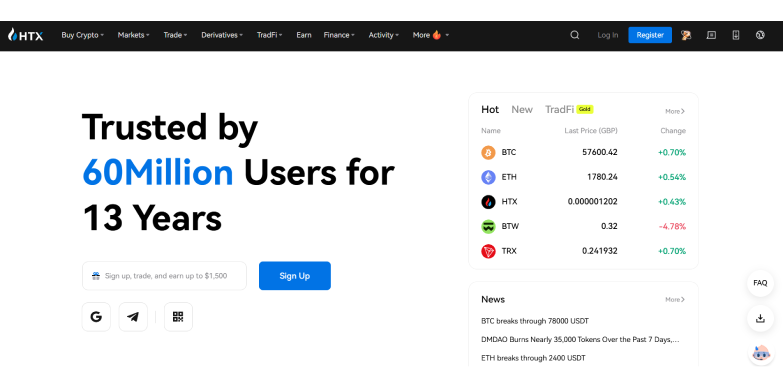Screen dimensions: 783x388
Task: Click the Last Price (GBP) header
Action: (591, 131)
